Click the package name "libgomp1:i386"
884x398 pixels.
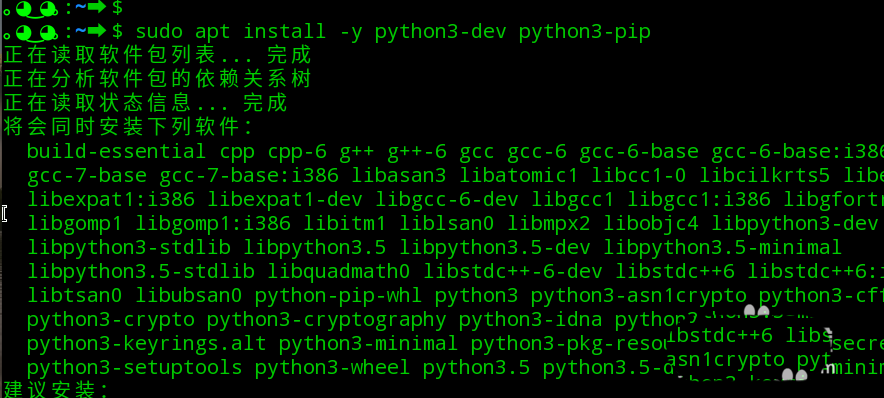point(213,224)
